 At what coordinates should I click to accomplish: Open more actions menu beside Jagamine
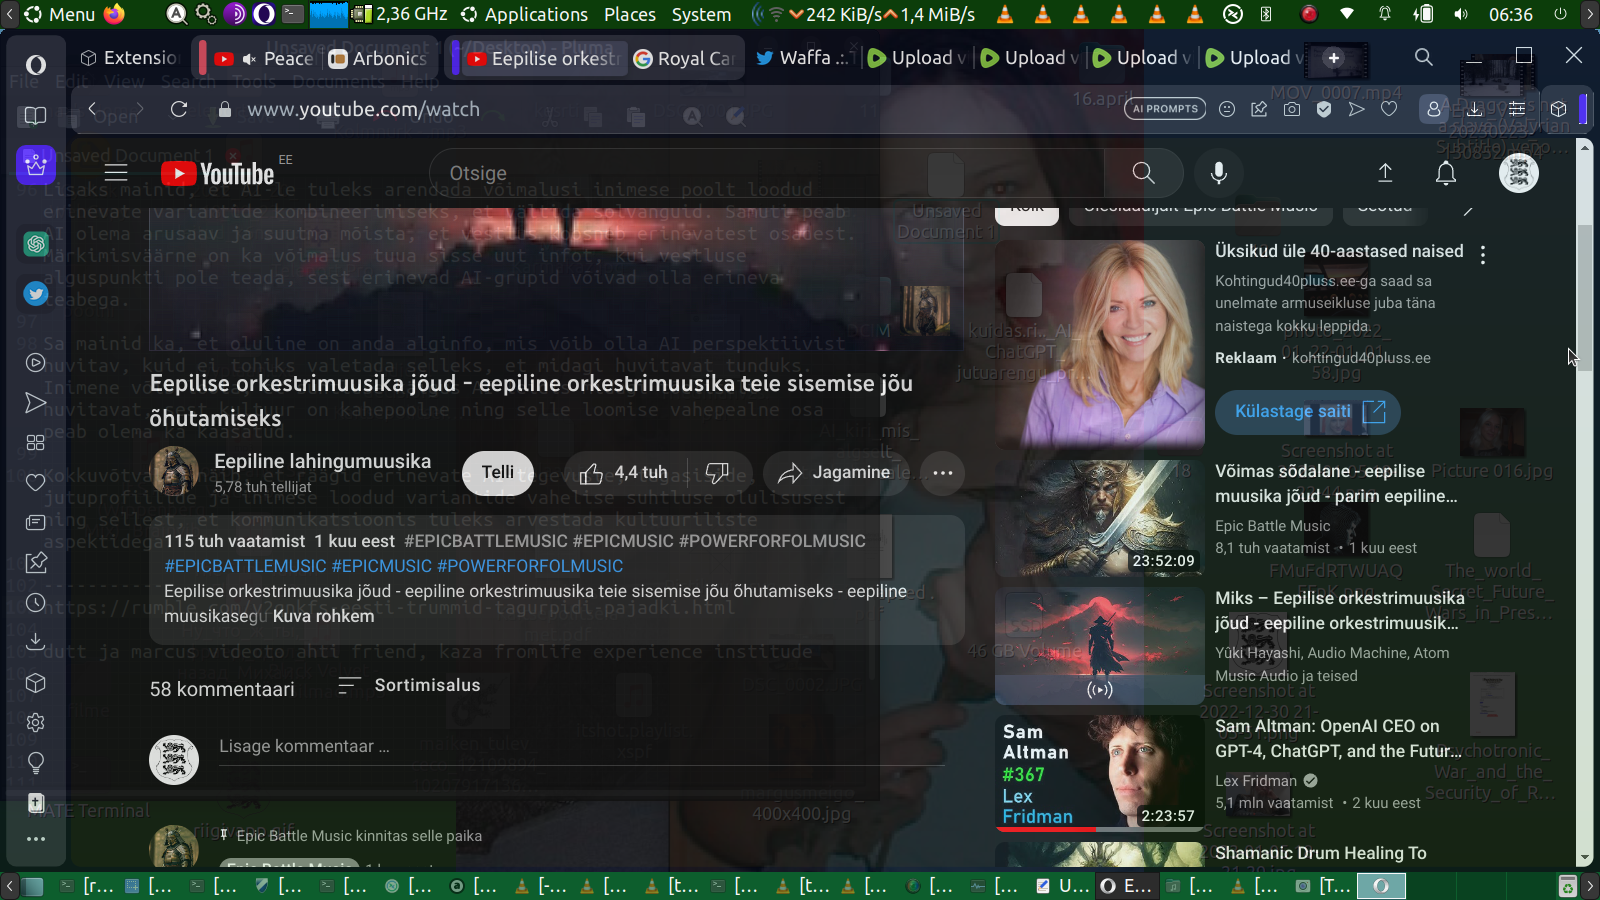click(x=943, y=473)
